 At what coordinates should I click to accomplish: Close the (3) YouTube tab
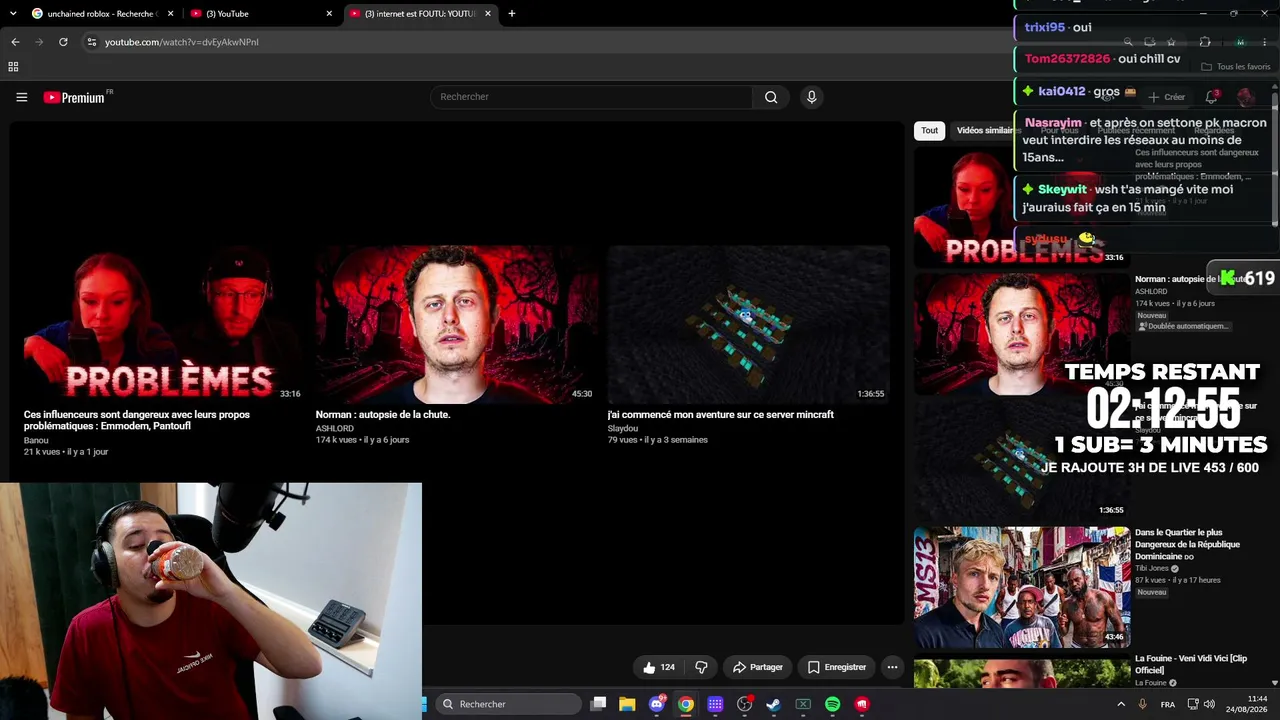coord(329,14)
